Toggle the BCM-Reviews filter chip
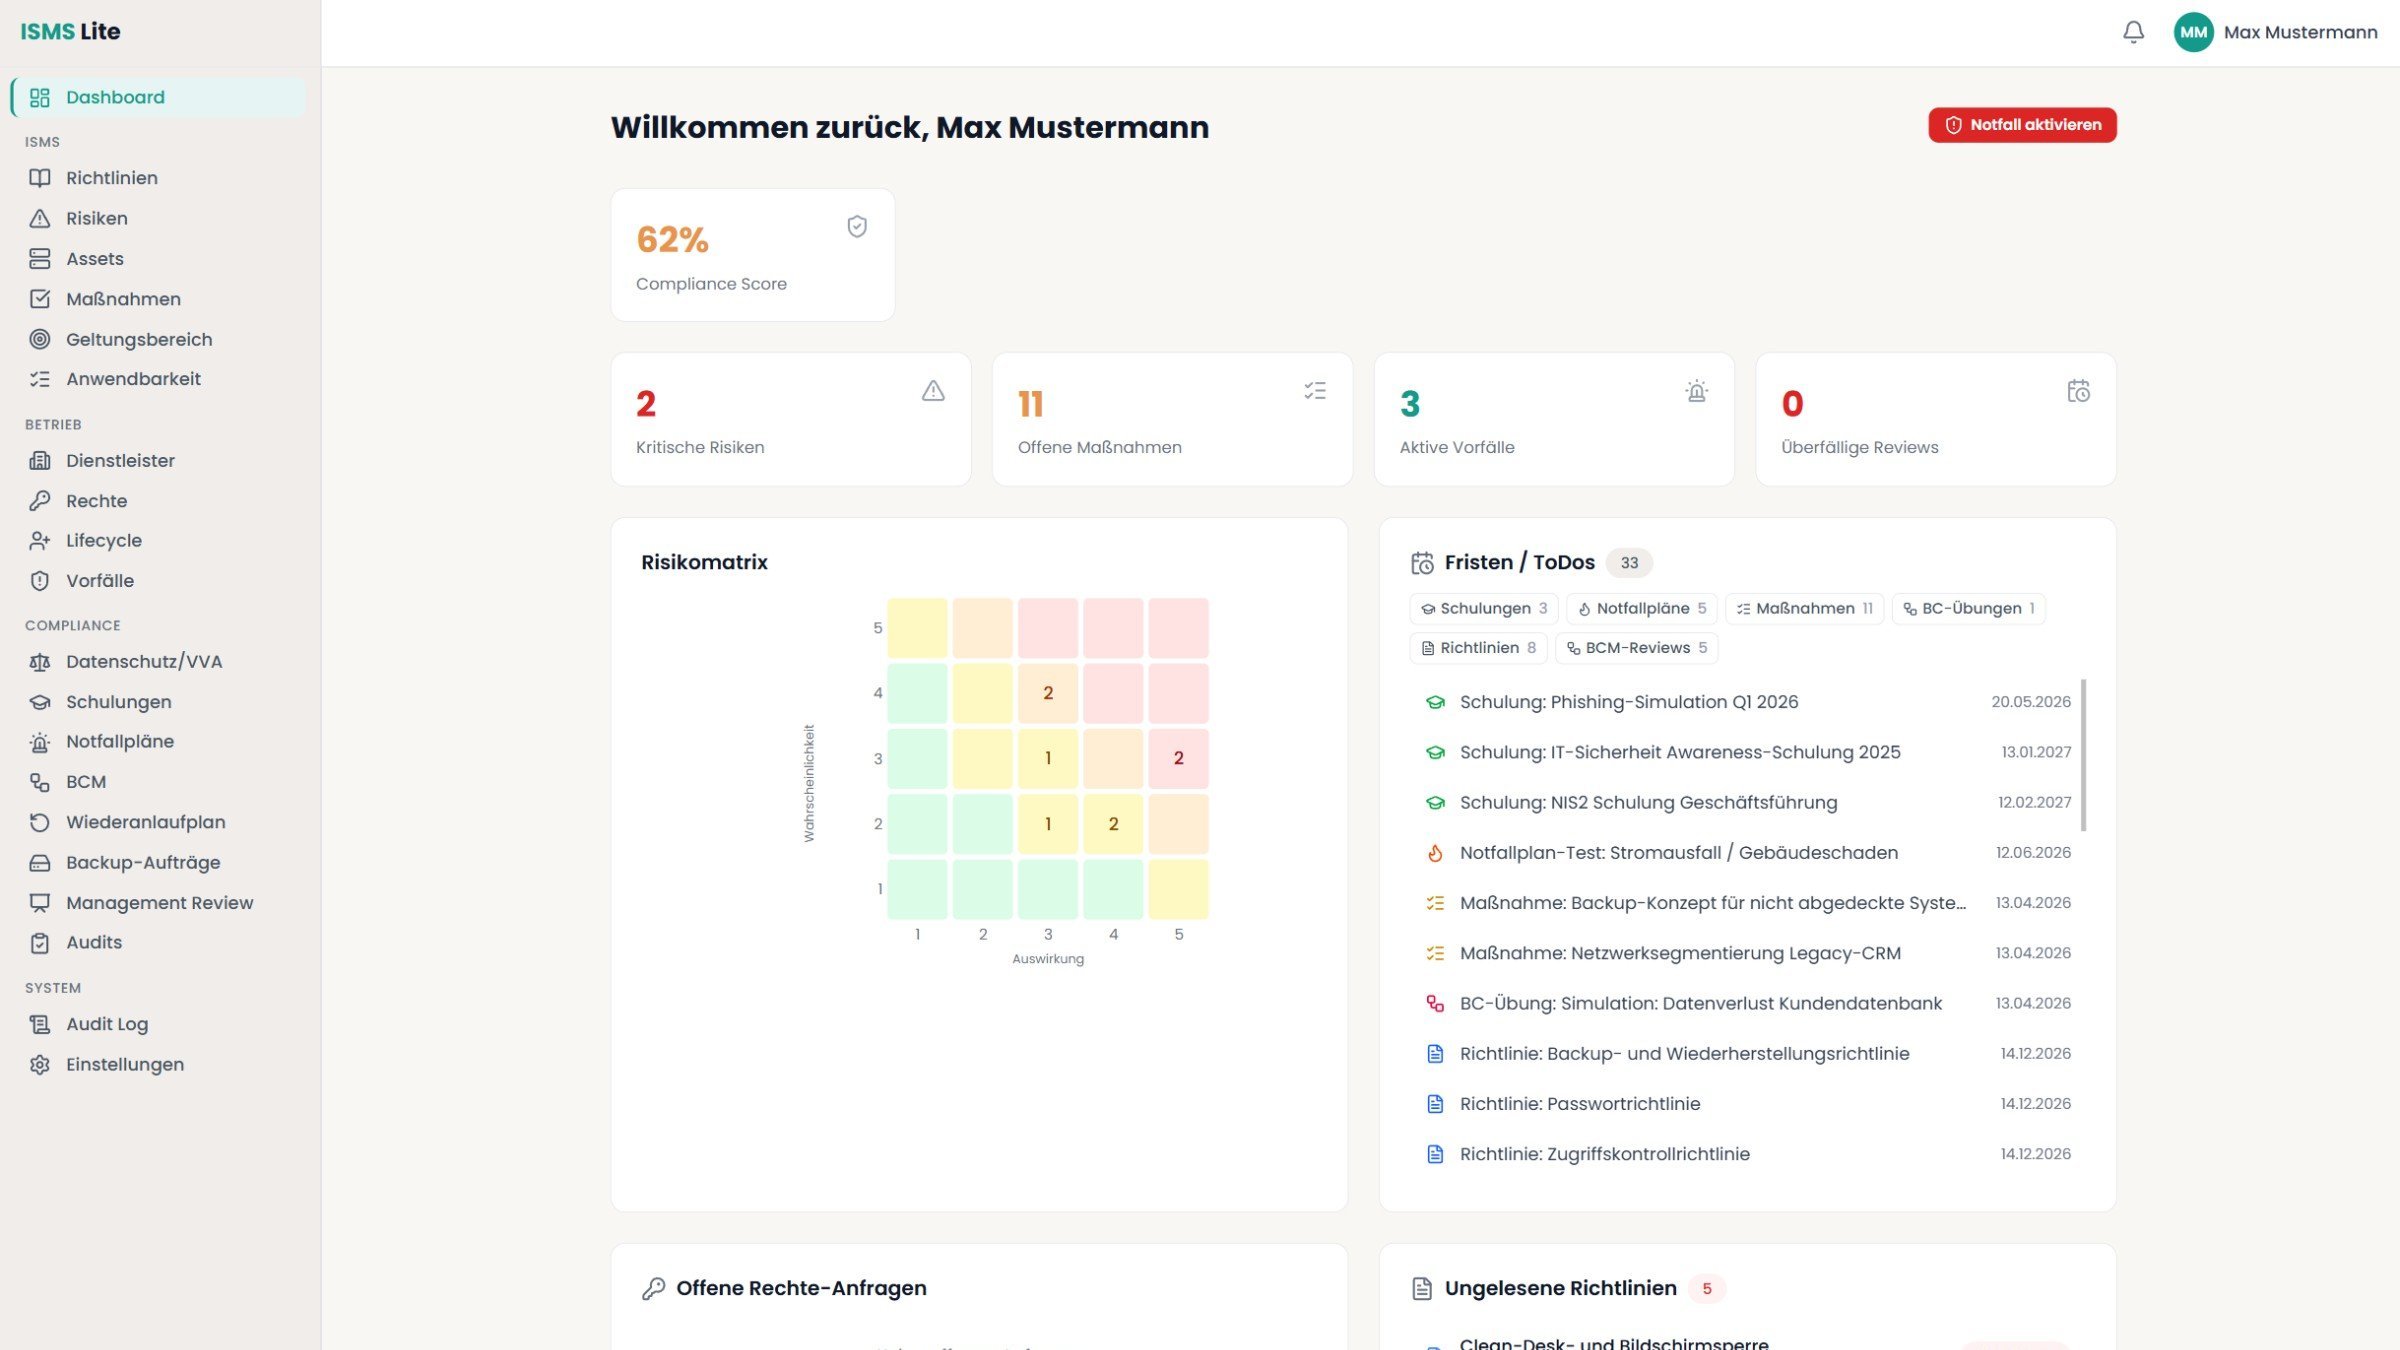This screenshot has width=2400, height=1350. coord(1636,647)
